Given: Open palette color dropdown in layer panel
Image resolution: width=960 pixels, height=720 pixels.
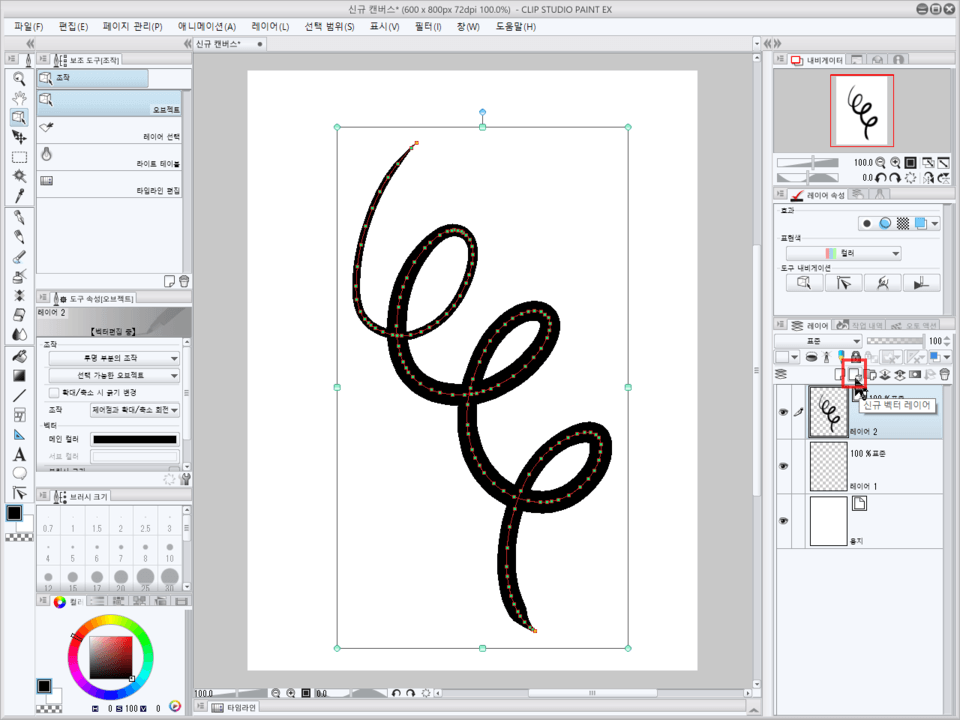Looking at the screenshot, I should coord(787,357).
